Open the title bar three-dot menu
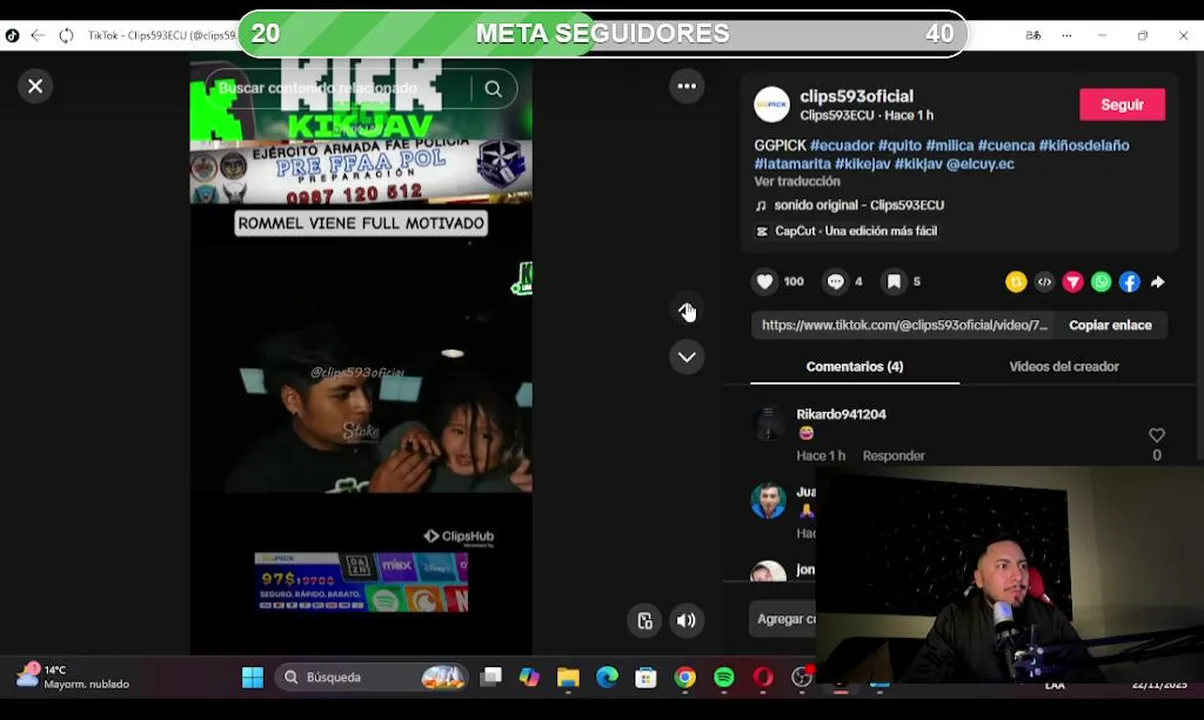1204x720 pixels. click(x=1067, y=35)
